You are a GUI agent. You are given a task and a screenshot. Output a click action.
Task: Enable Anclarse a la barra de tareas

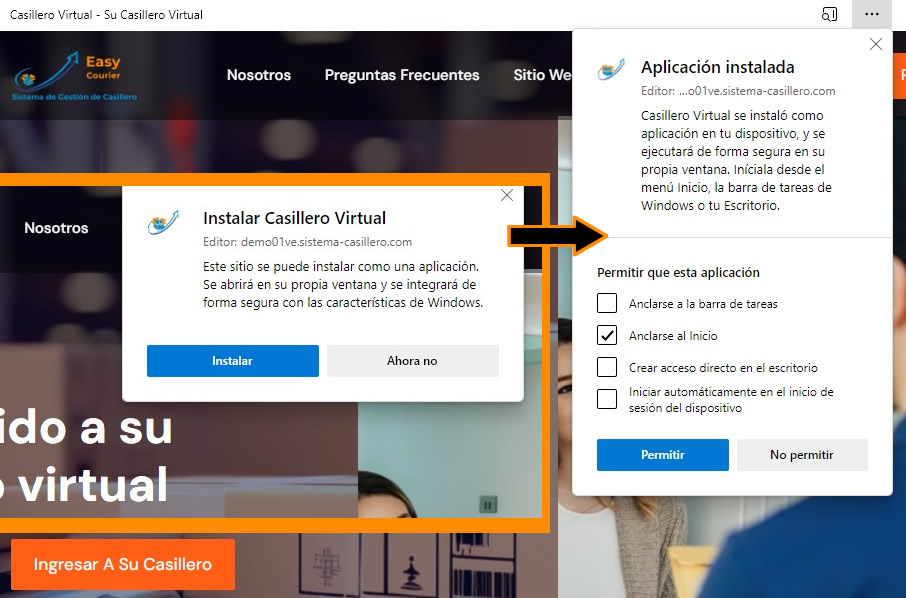pyautogui.click(x=607, y=303)
